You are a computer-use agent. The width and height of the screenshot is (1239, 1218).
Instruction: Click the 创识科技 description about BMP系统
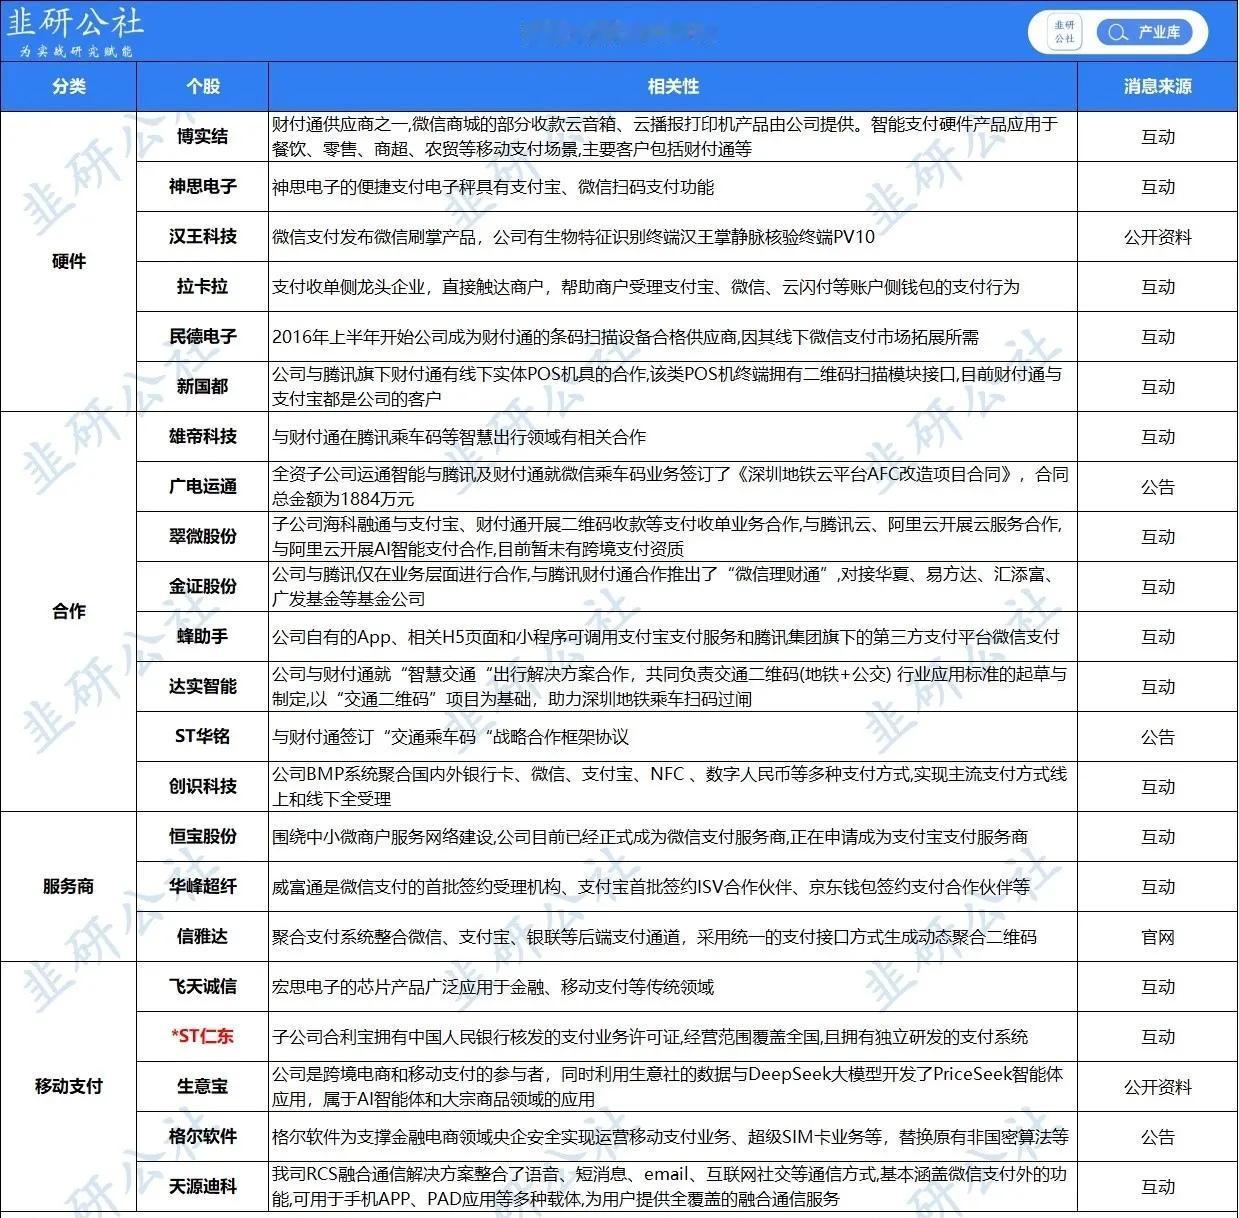point(669,786)
